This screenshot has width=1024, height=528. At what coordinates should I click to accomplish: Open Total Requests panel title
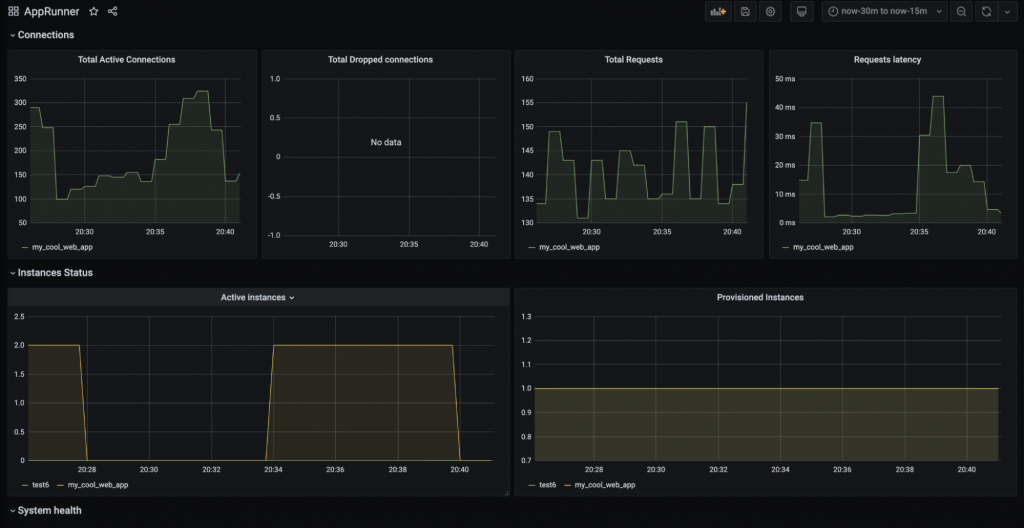(633, 59)
